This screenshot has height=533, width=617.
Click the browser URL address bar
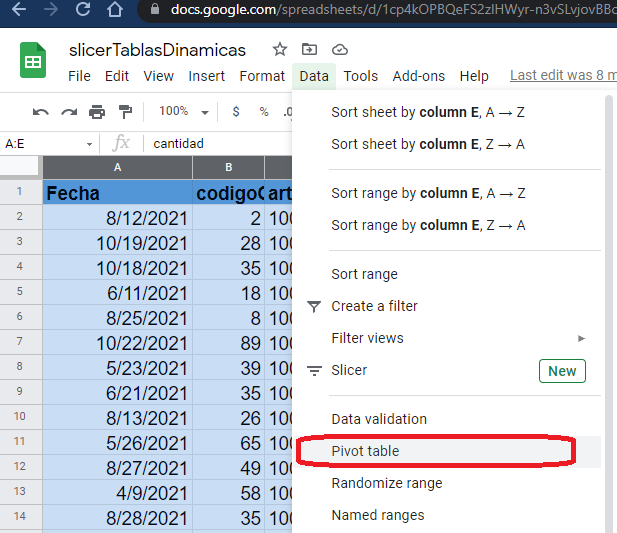378,9
